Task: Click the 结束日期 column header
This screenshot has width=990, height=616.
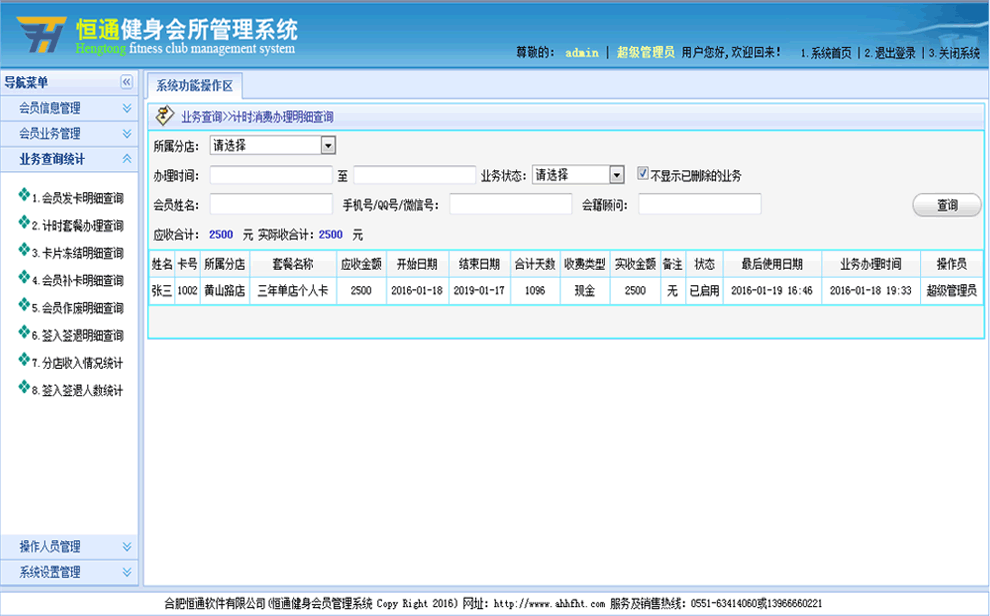Action: point(479,264)
